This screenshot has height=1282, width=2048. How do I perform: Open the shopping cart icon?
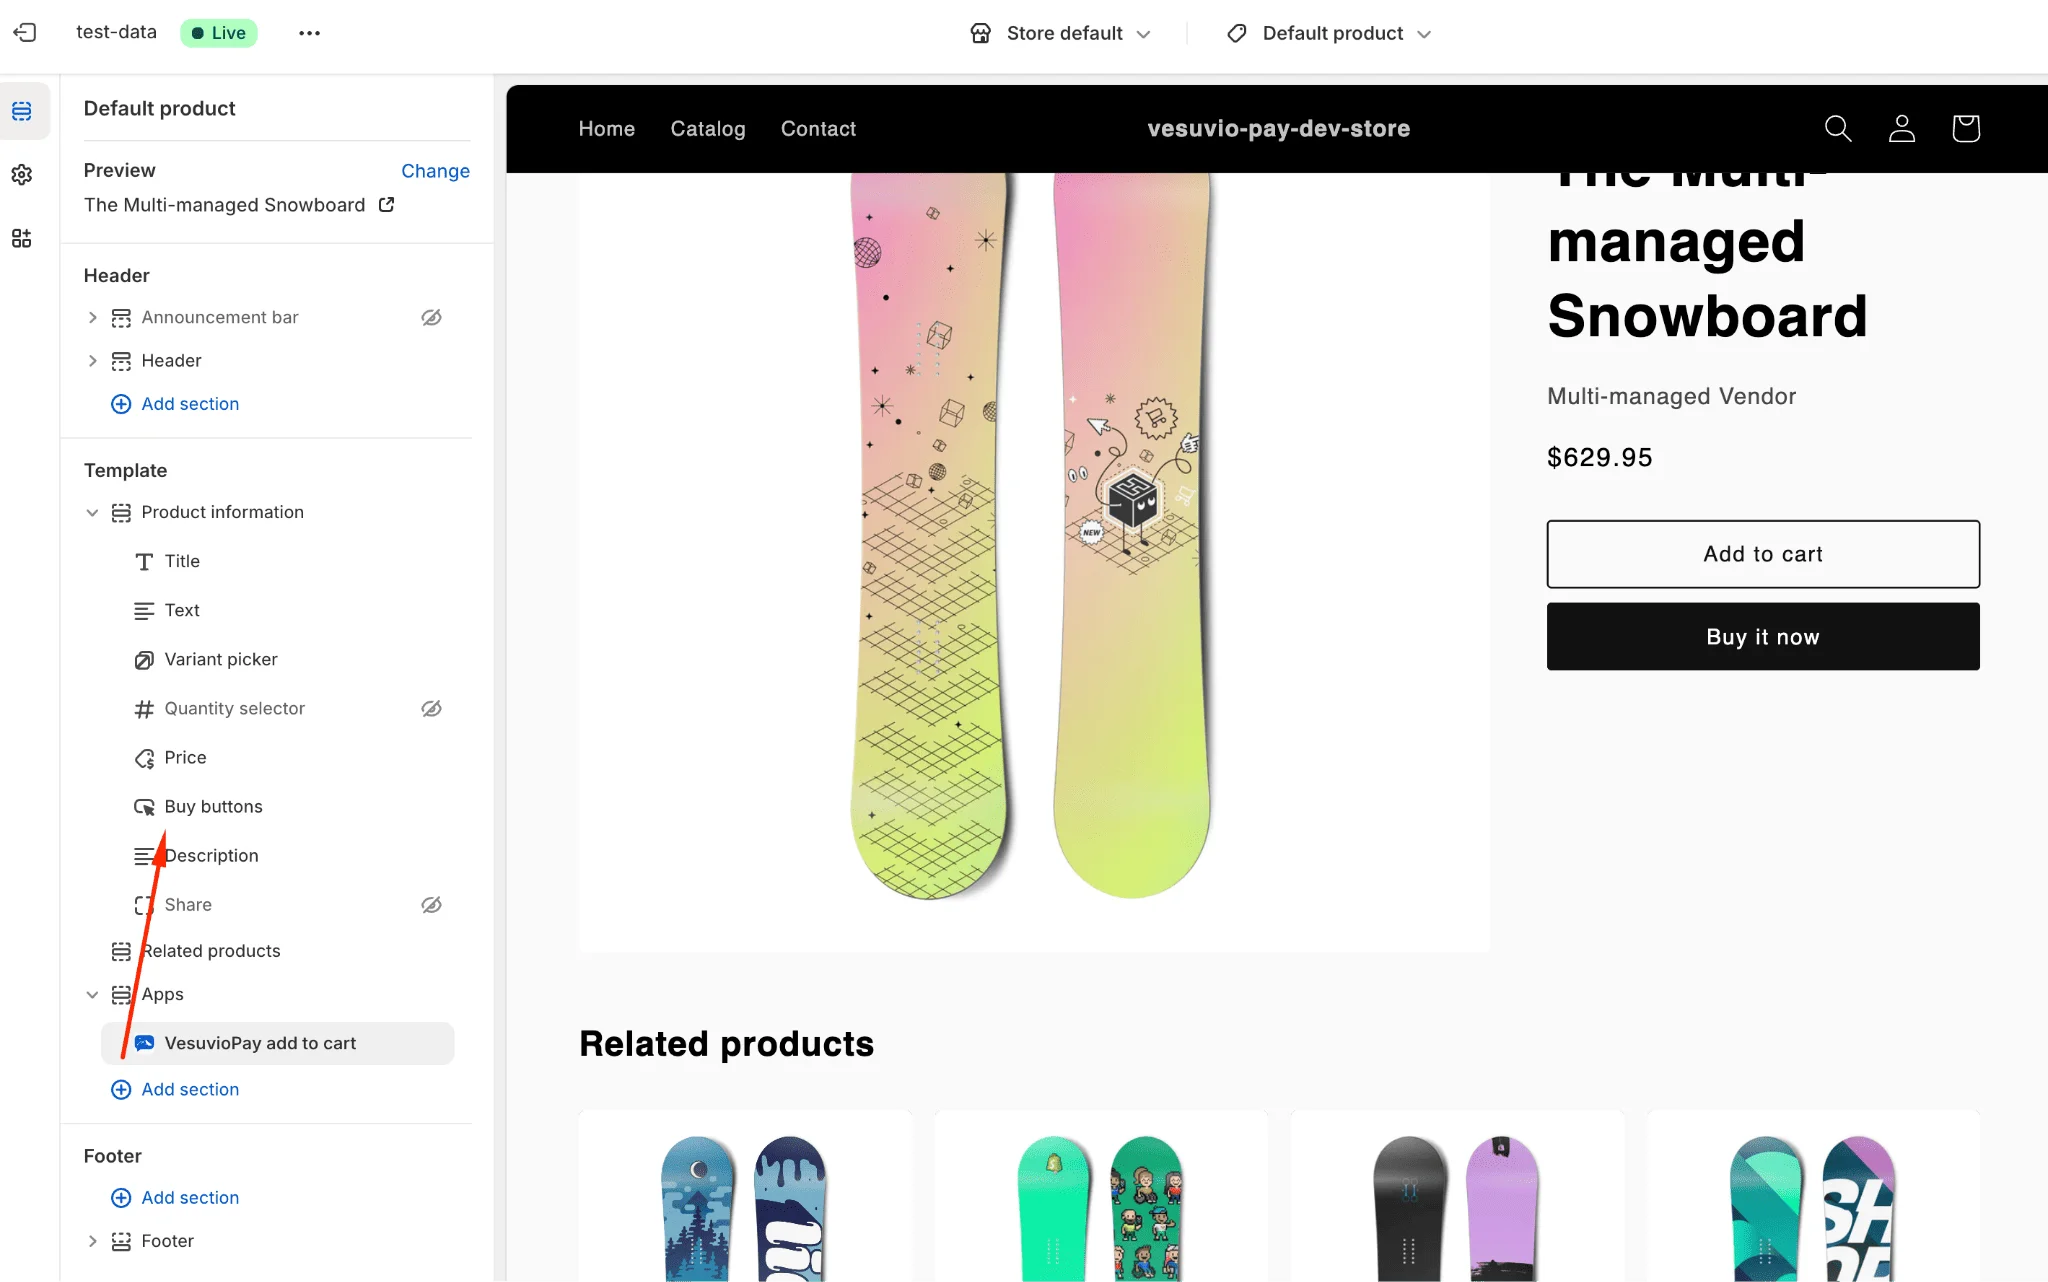click(x=1965, y=129)
